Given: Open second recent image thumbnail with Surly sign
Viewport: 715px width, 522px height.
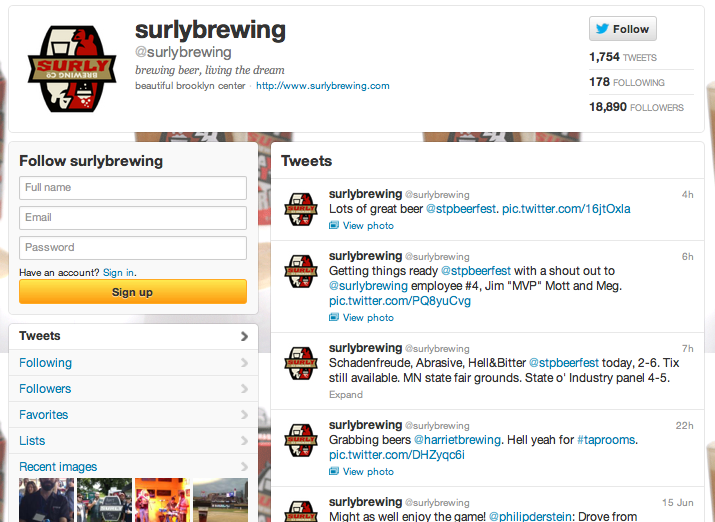Looking at the screenshot, I should click(104, 500).
